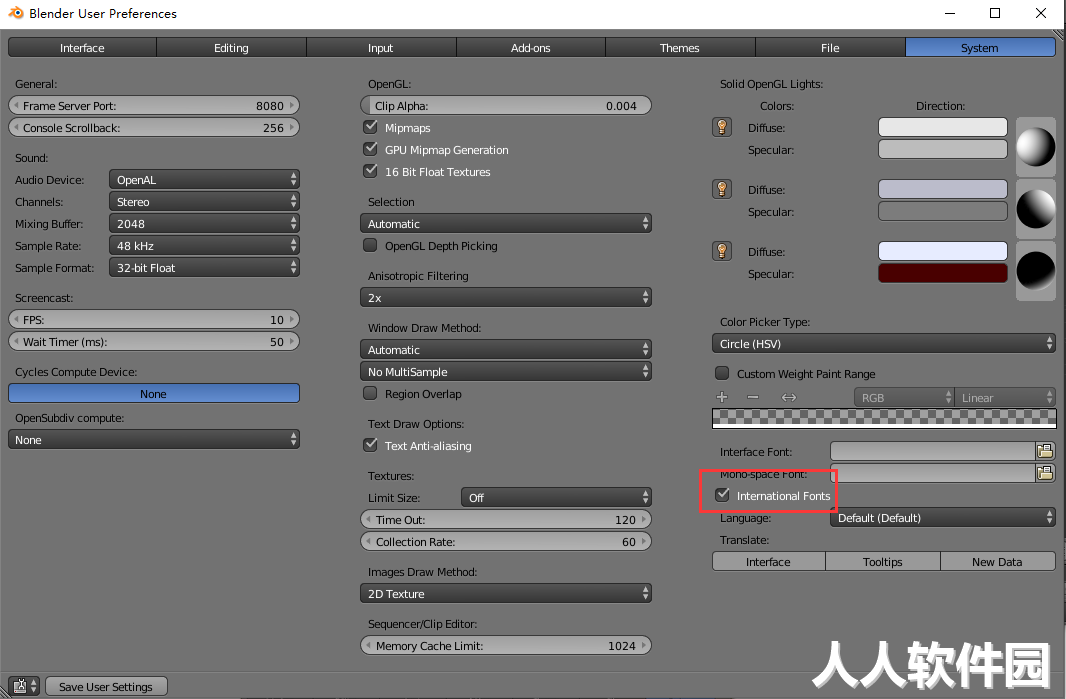Click first light Diffuse color swatch
Viewport: 1066px width, 699px height.
pyautogui.click(x=943, y=127)
